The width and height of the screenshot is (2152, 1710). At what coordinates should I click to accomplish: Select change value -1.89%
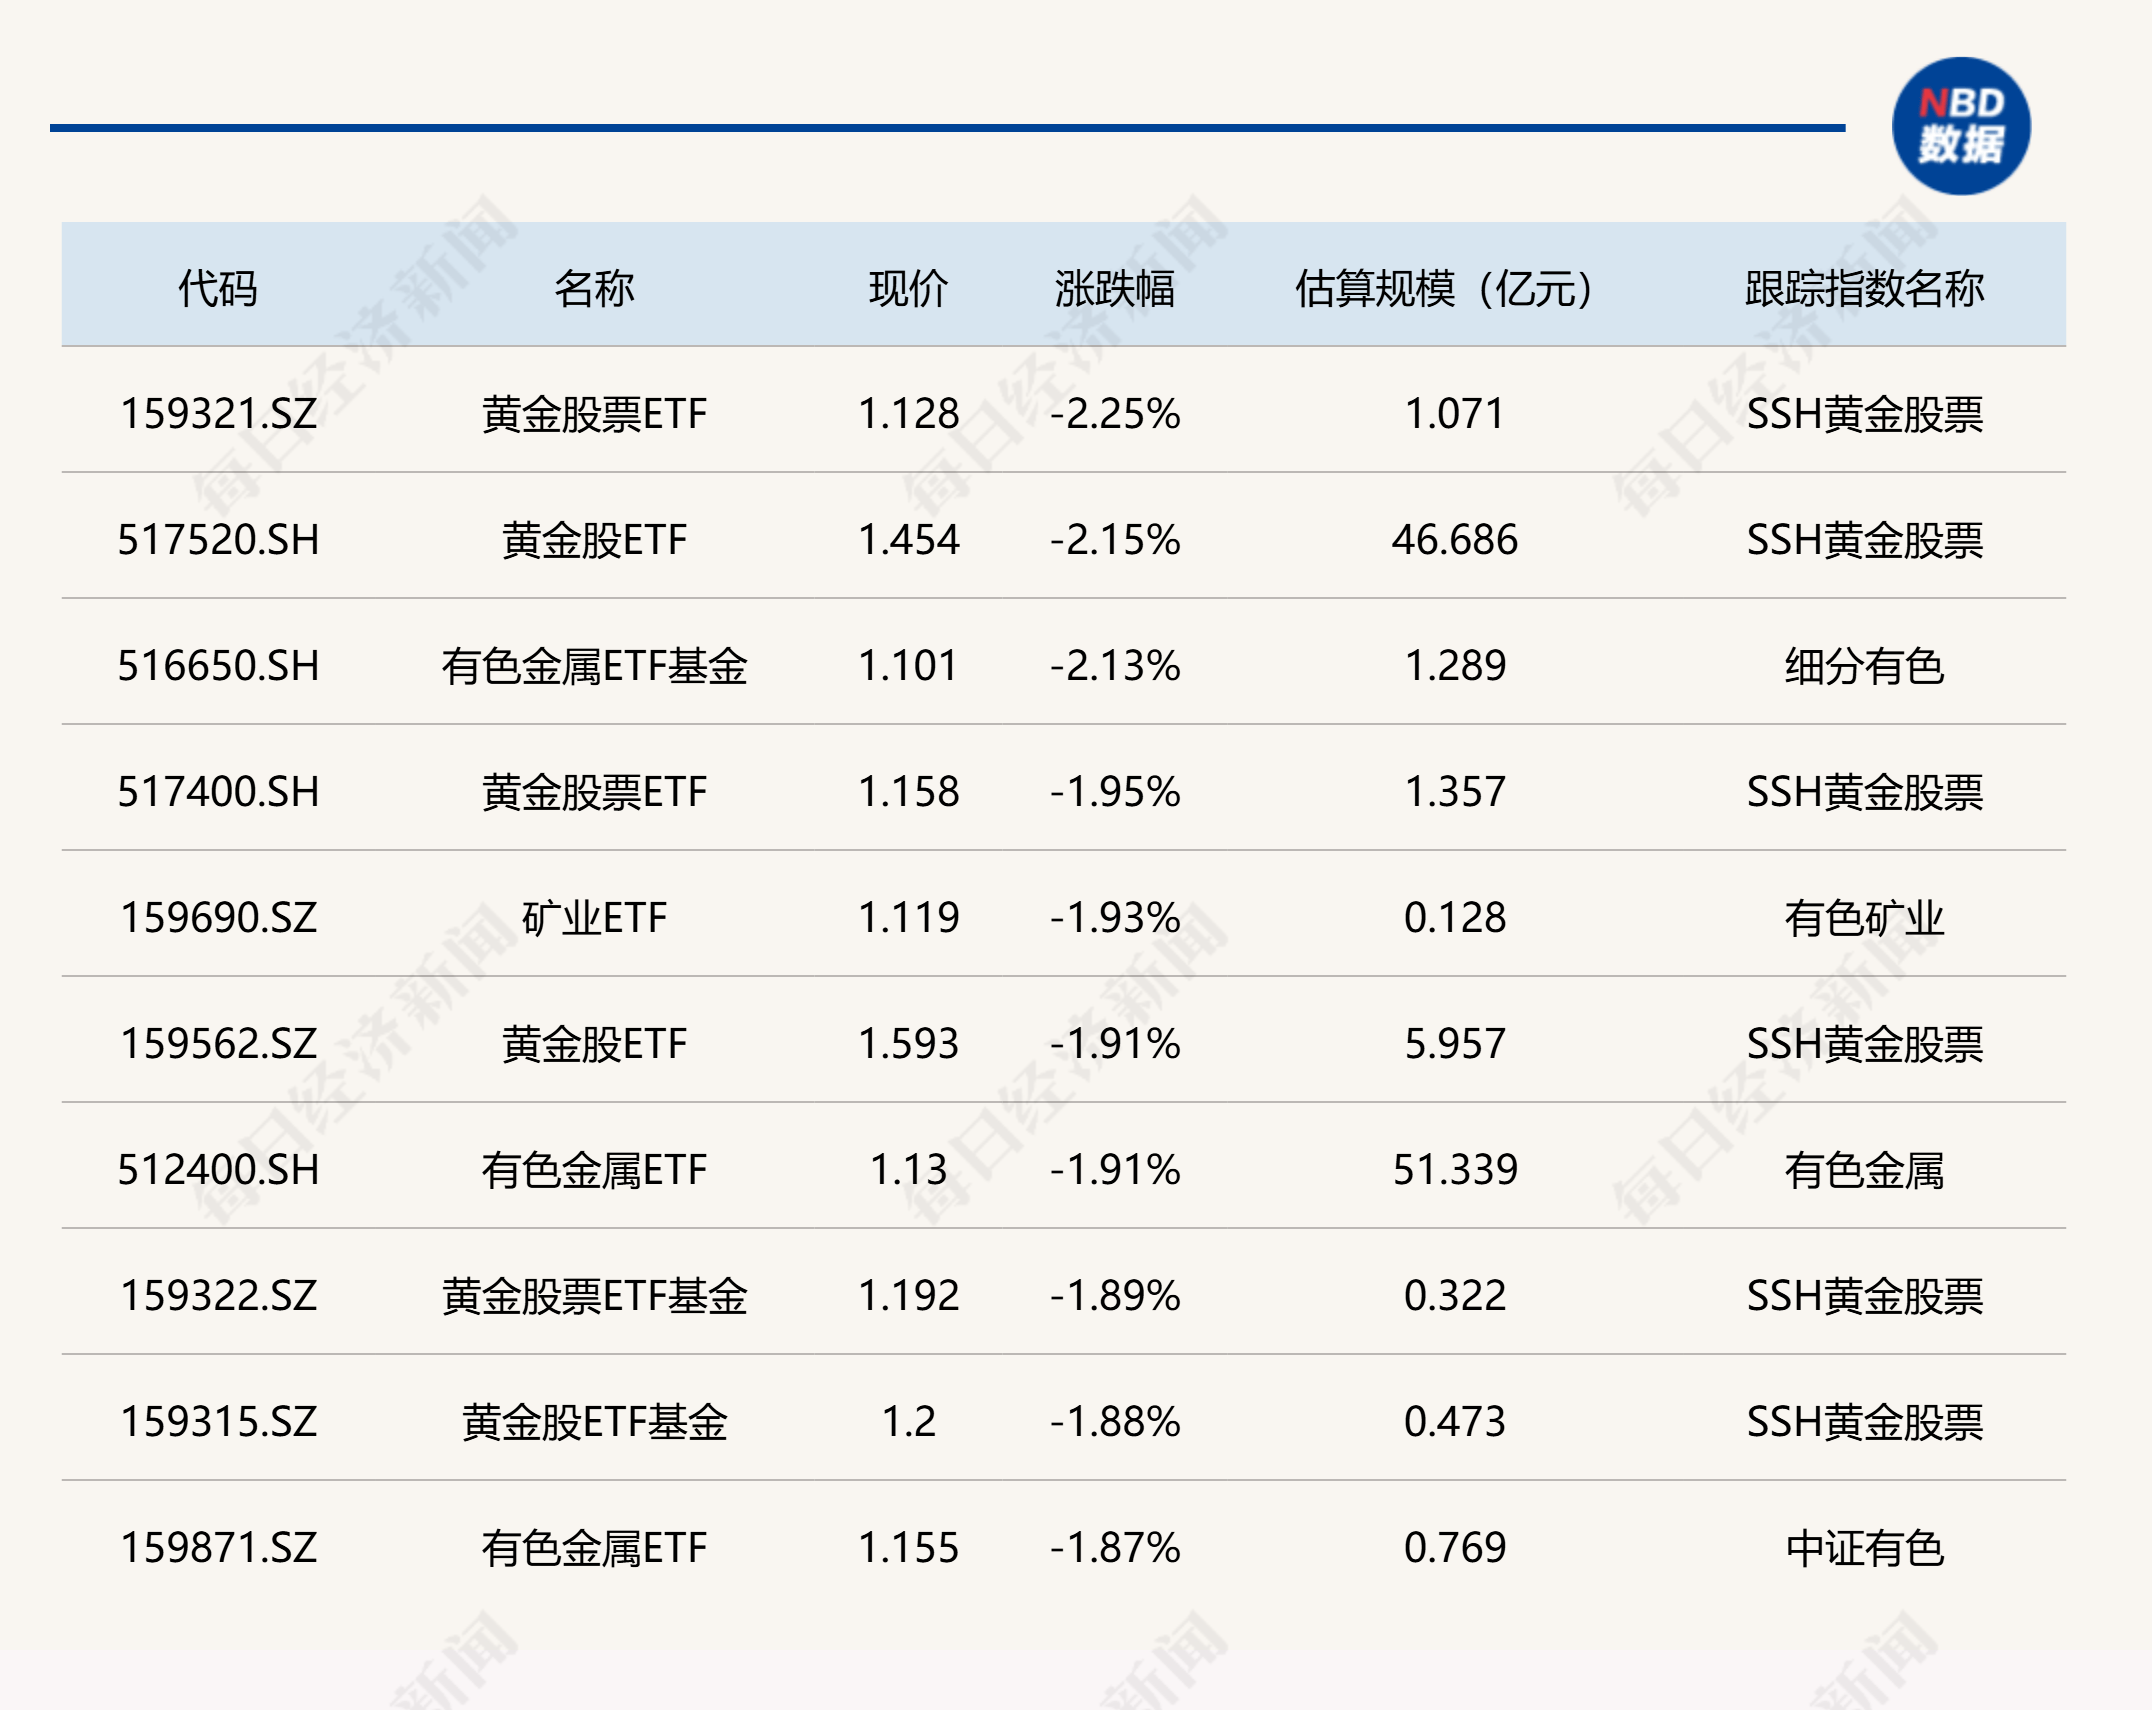point(1115,1296)
